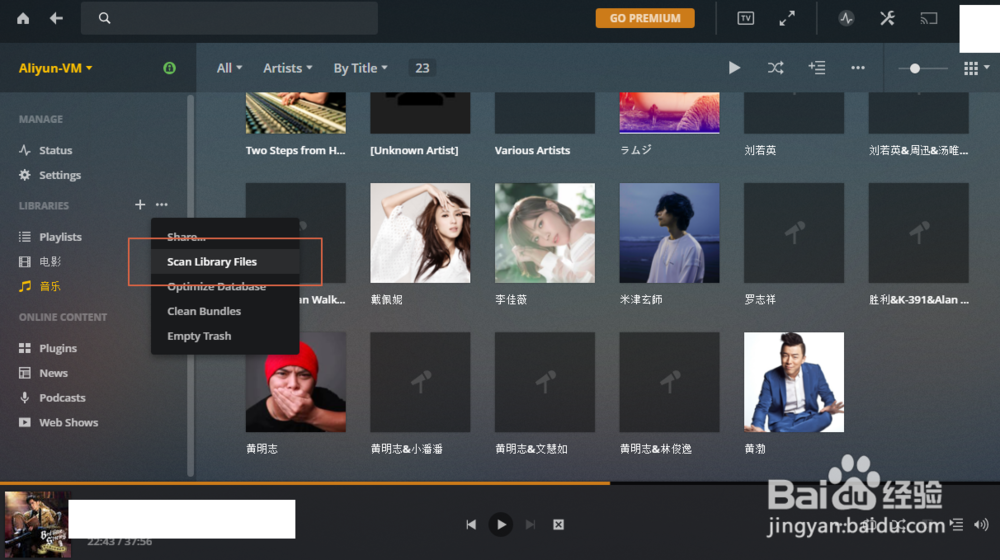Open the Artists type dropdown
The height and width of the screenshot is (560, 1000).
(288, 68)
